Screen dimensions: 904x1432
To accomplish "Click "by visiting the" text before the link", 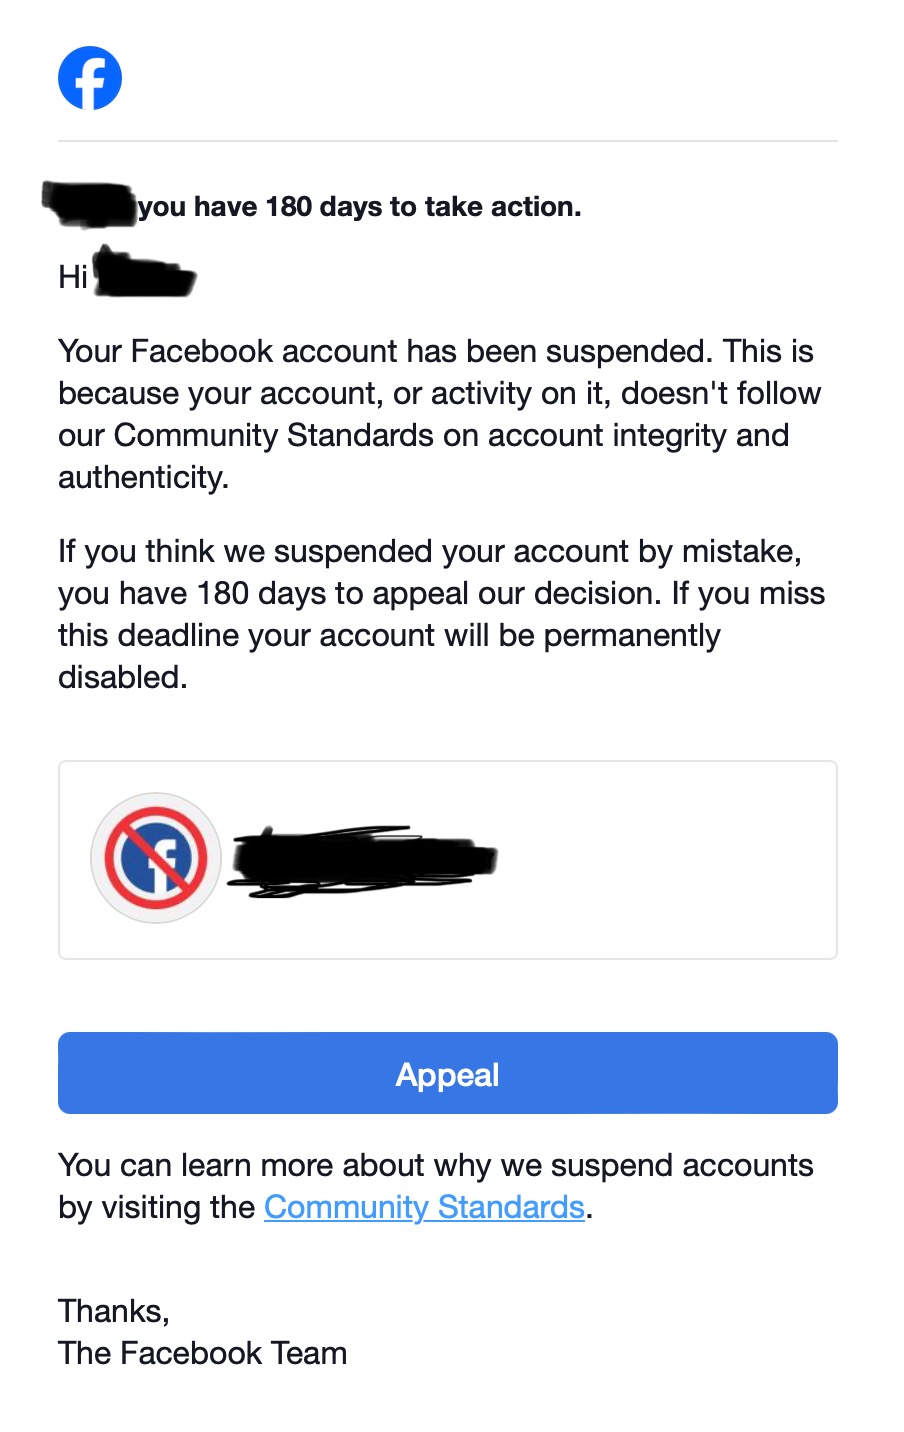I will (x=157, y=1207).
